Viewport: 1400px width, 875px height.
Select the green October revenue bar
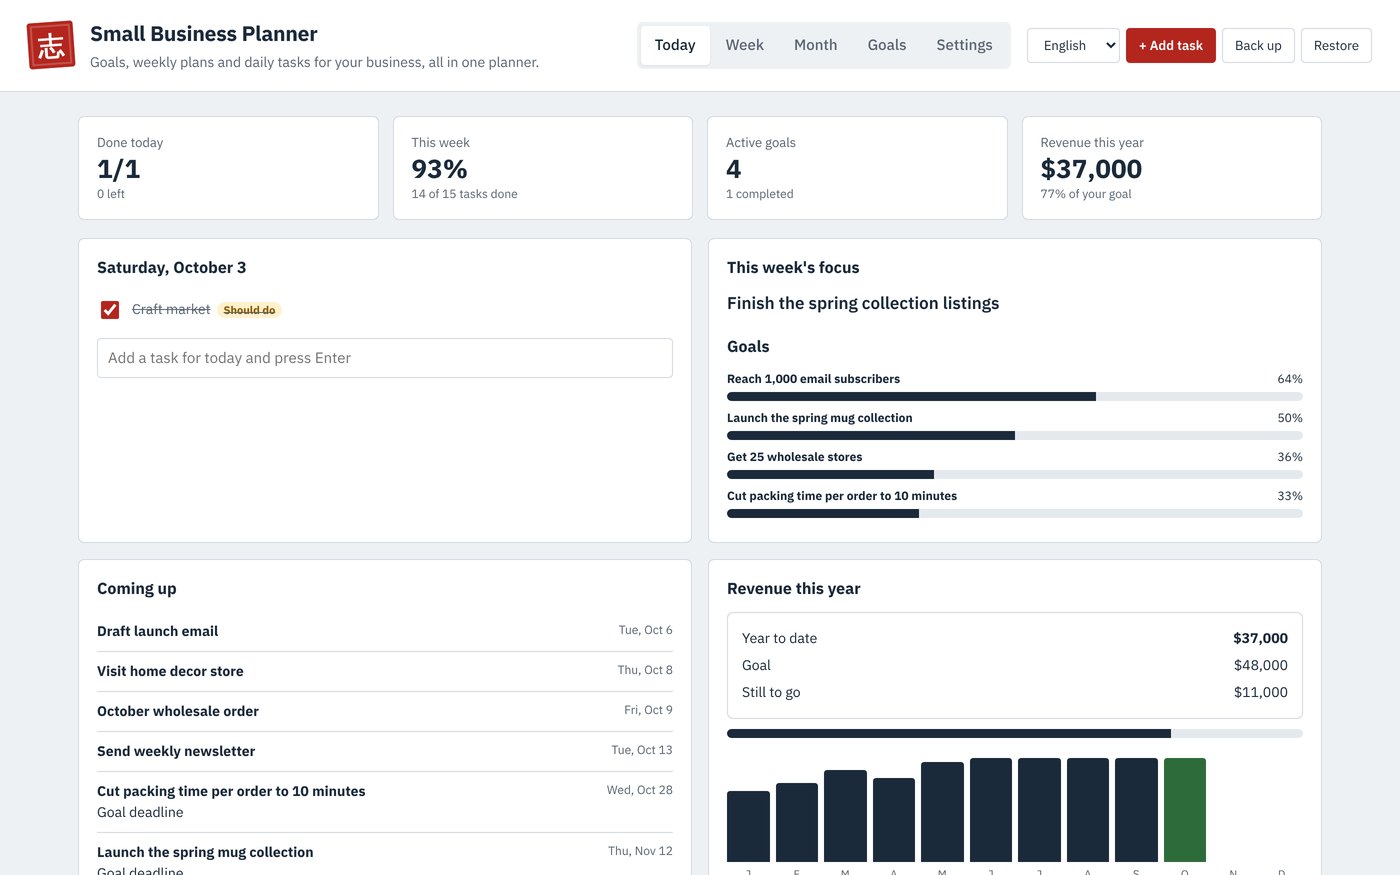(1185, 810)
